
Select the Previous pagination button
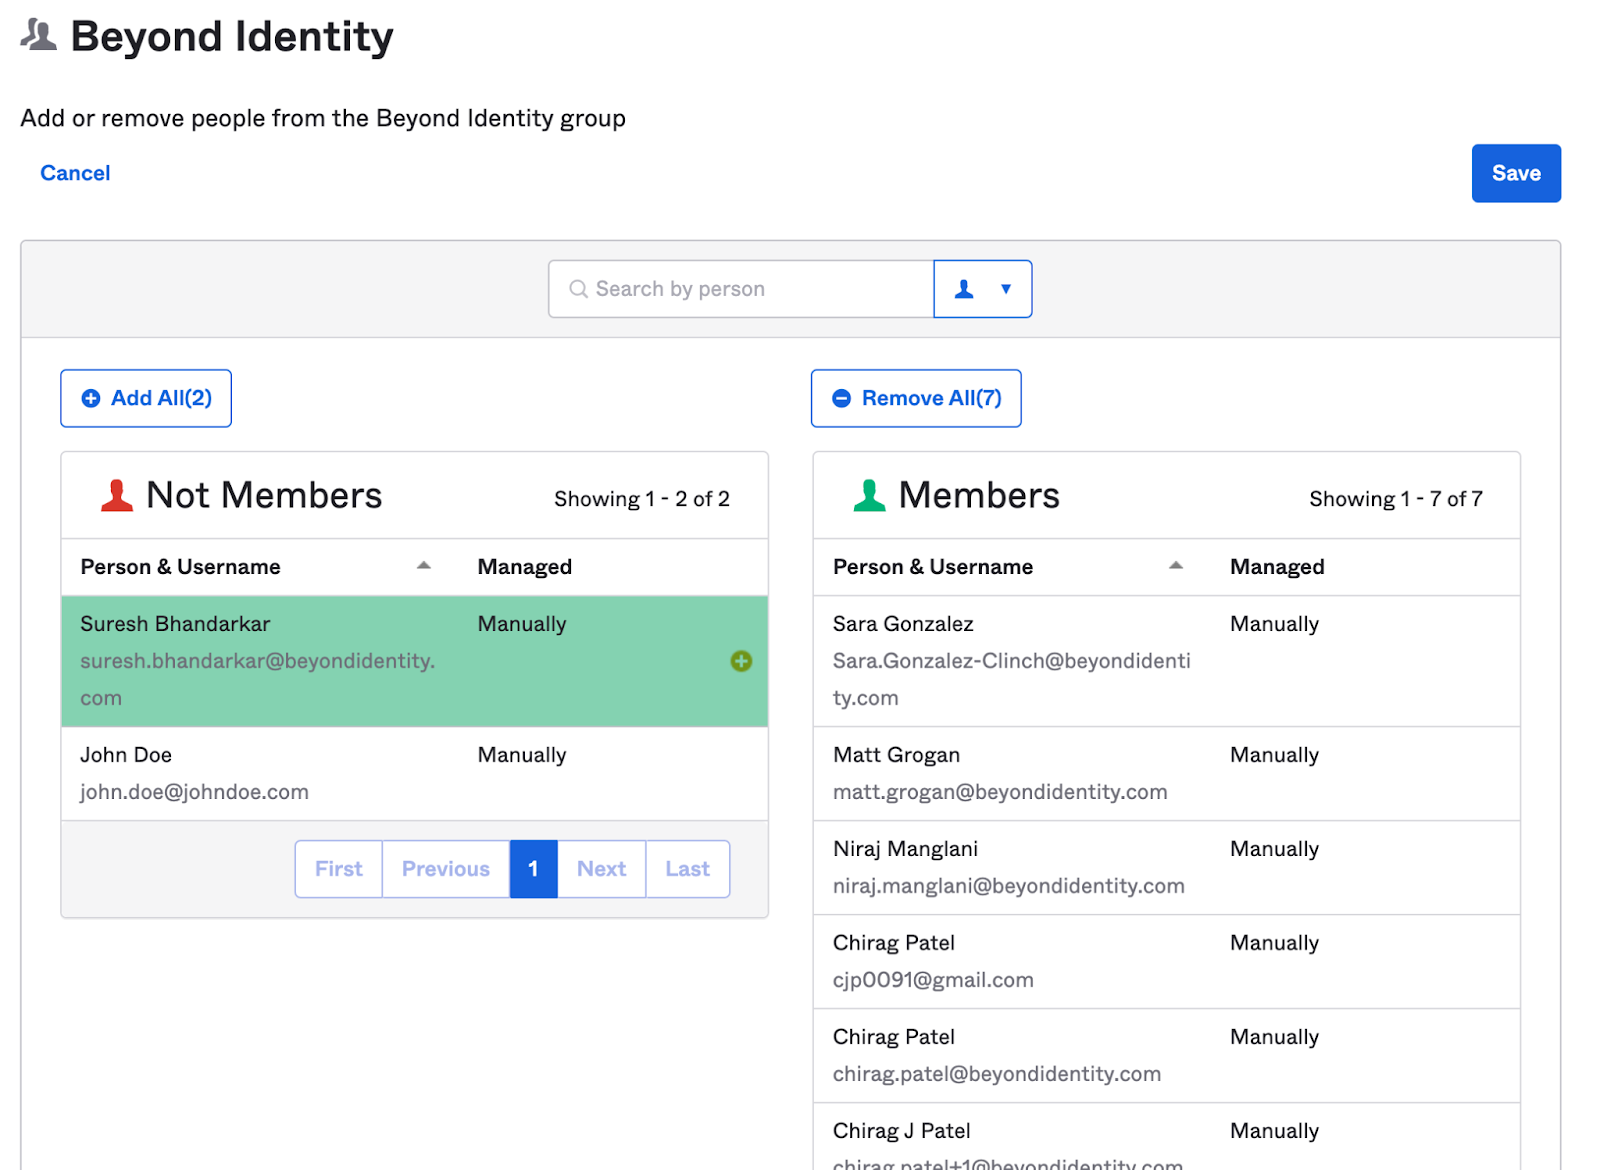[445, 869]
